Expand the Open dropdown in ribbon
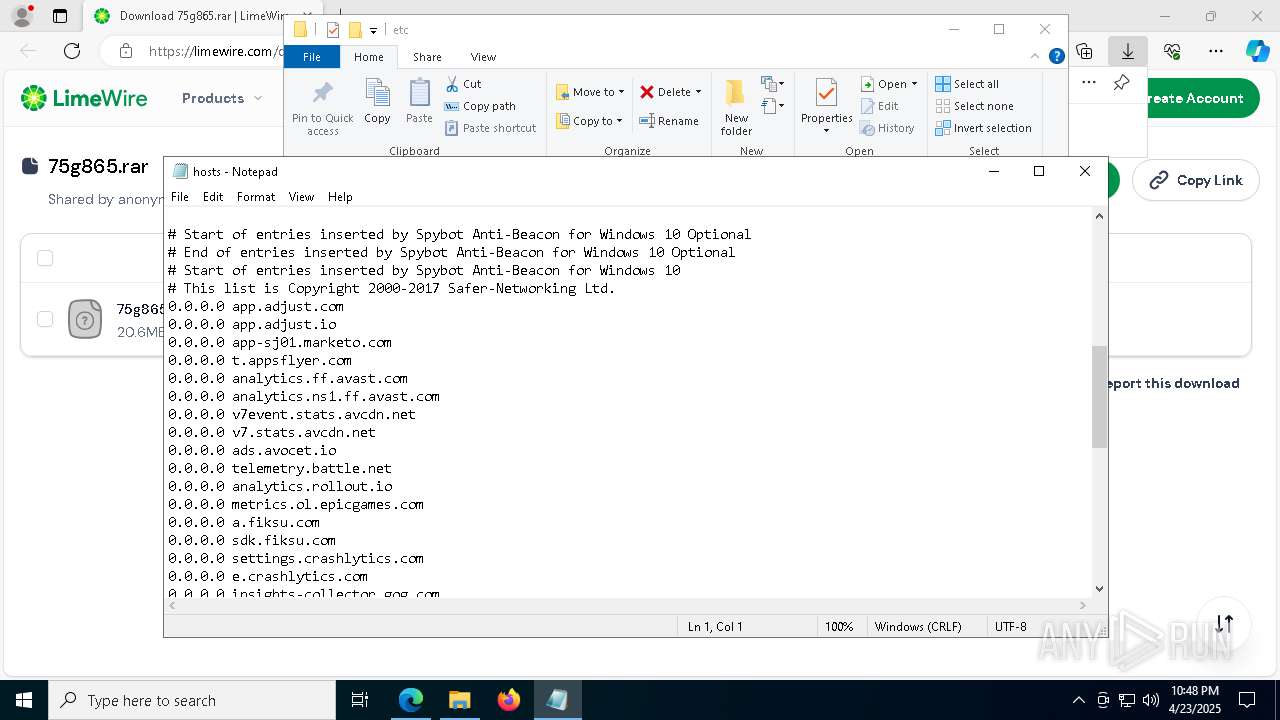 pos(914,84)
